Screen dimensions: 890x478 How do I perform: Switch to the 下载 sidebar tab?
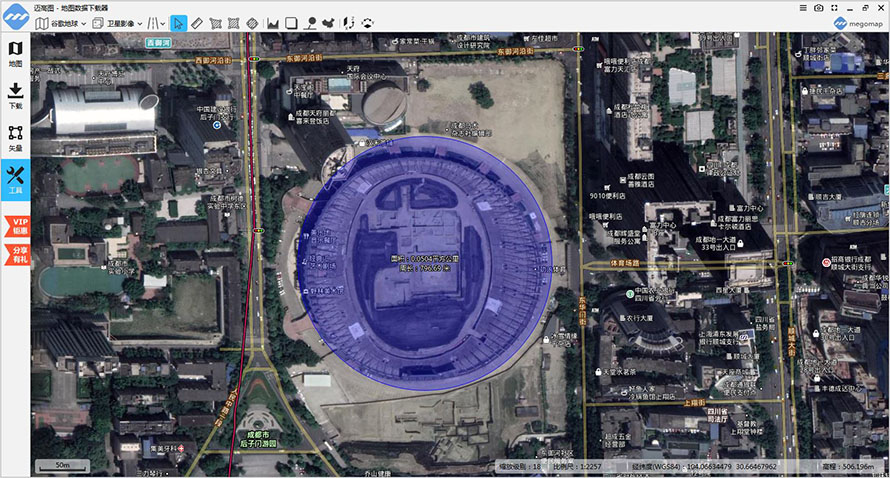tap(15, 96)
